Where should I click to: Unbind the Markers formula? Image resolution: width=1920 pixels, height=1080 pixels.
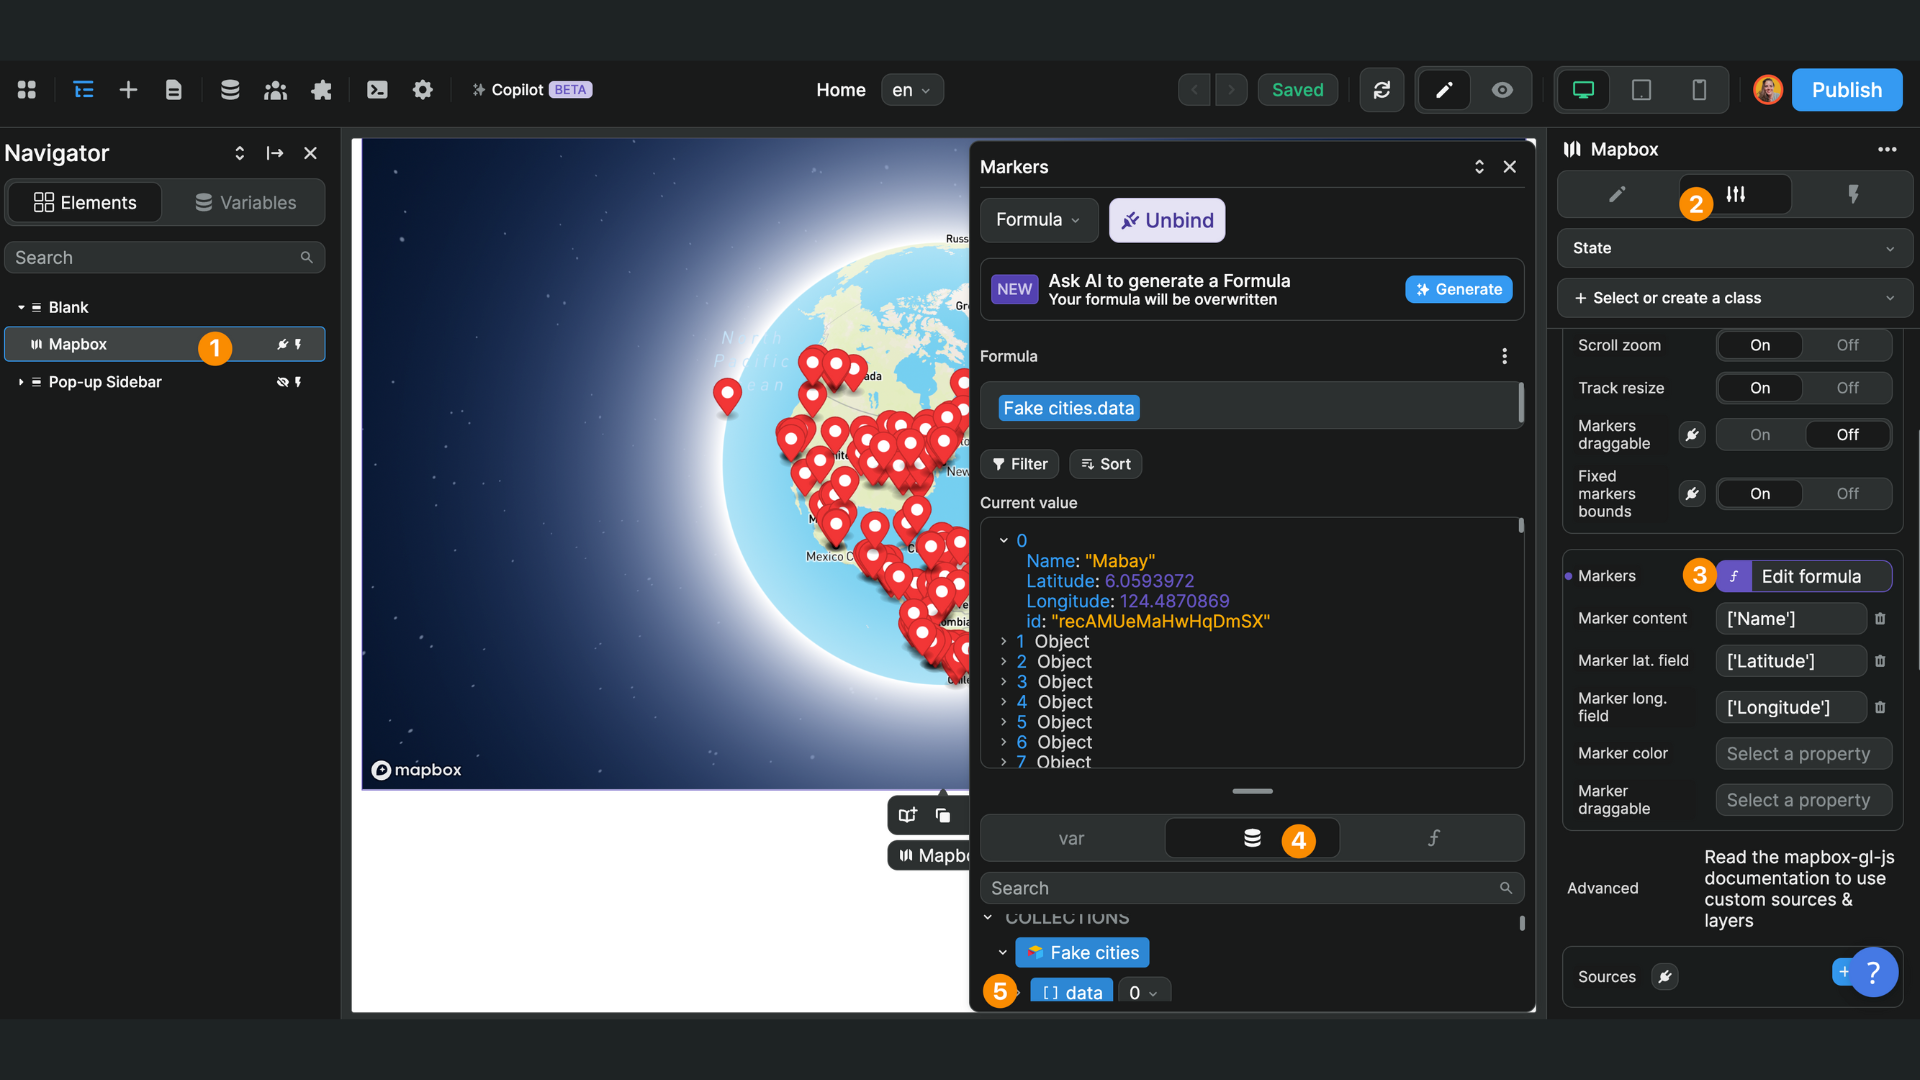pos(1167,220)
